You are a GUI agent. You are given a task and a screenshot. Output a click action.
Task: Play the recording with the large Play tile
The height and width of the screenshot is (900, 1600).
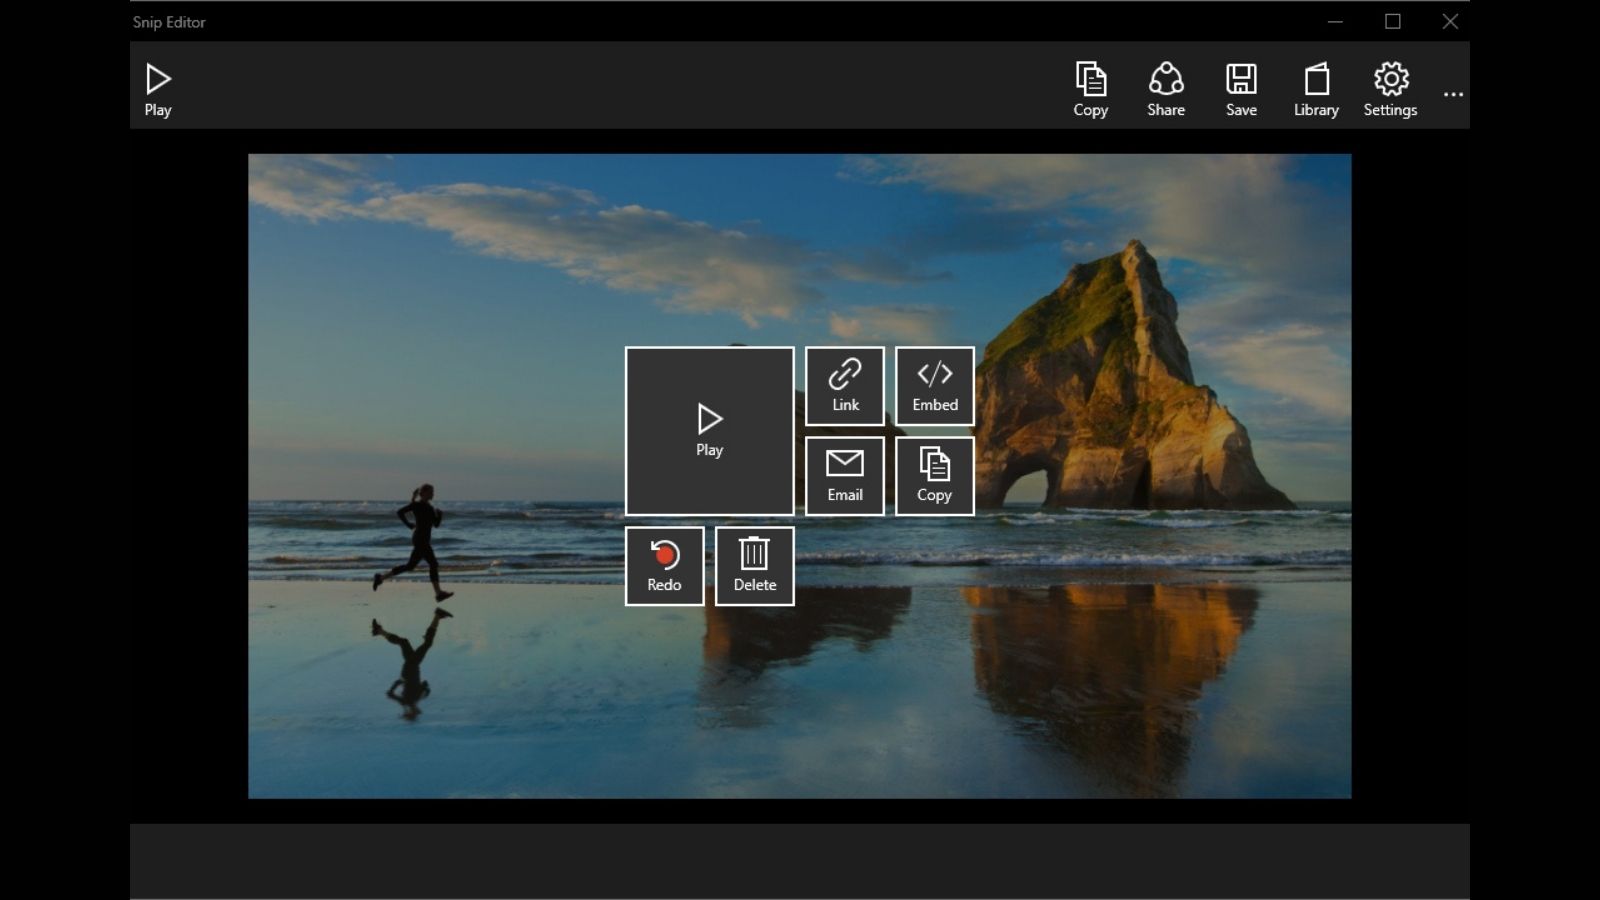(709, 430)
